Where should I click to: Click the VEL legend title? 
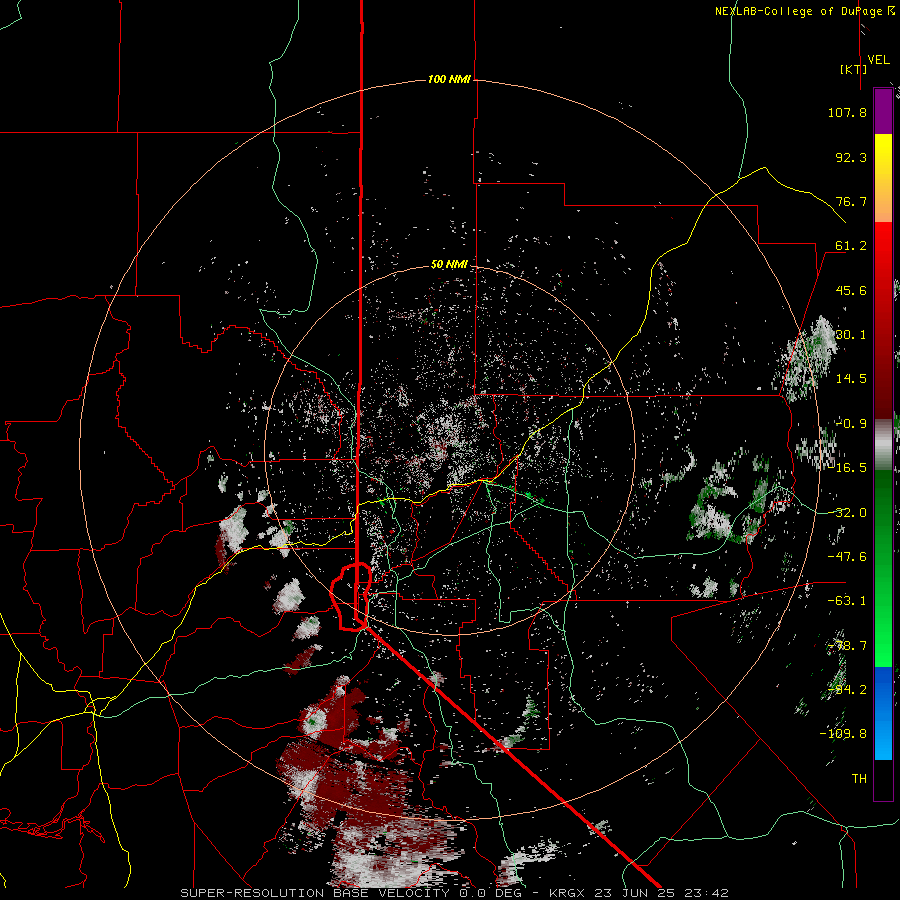(878, 60)
